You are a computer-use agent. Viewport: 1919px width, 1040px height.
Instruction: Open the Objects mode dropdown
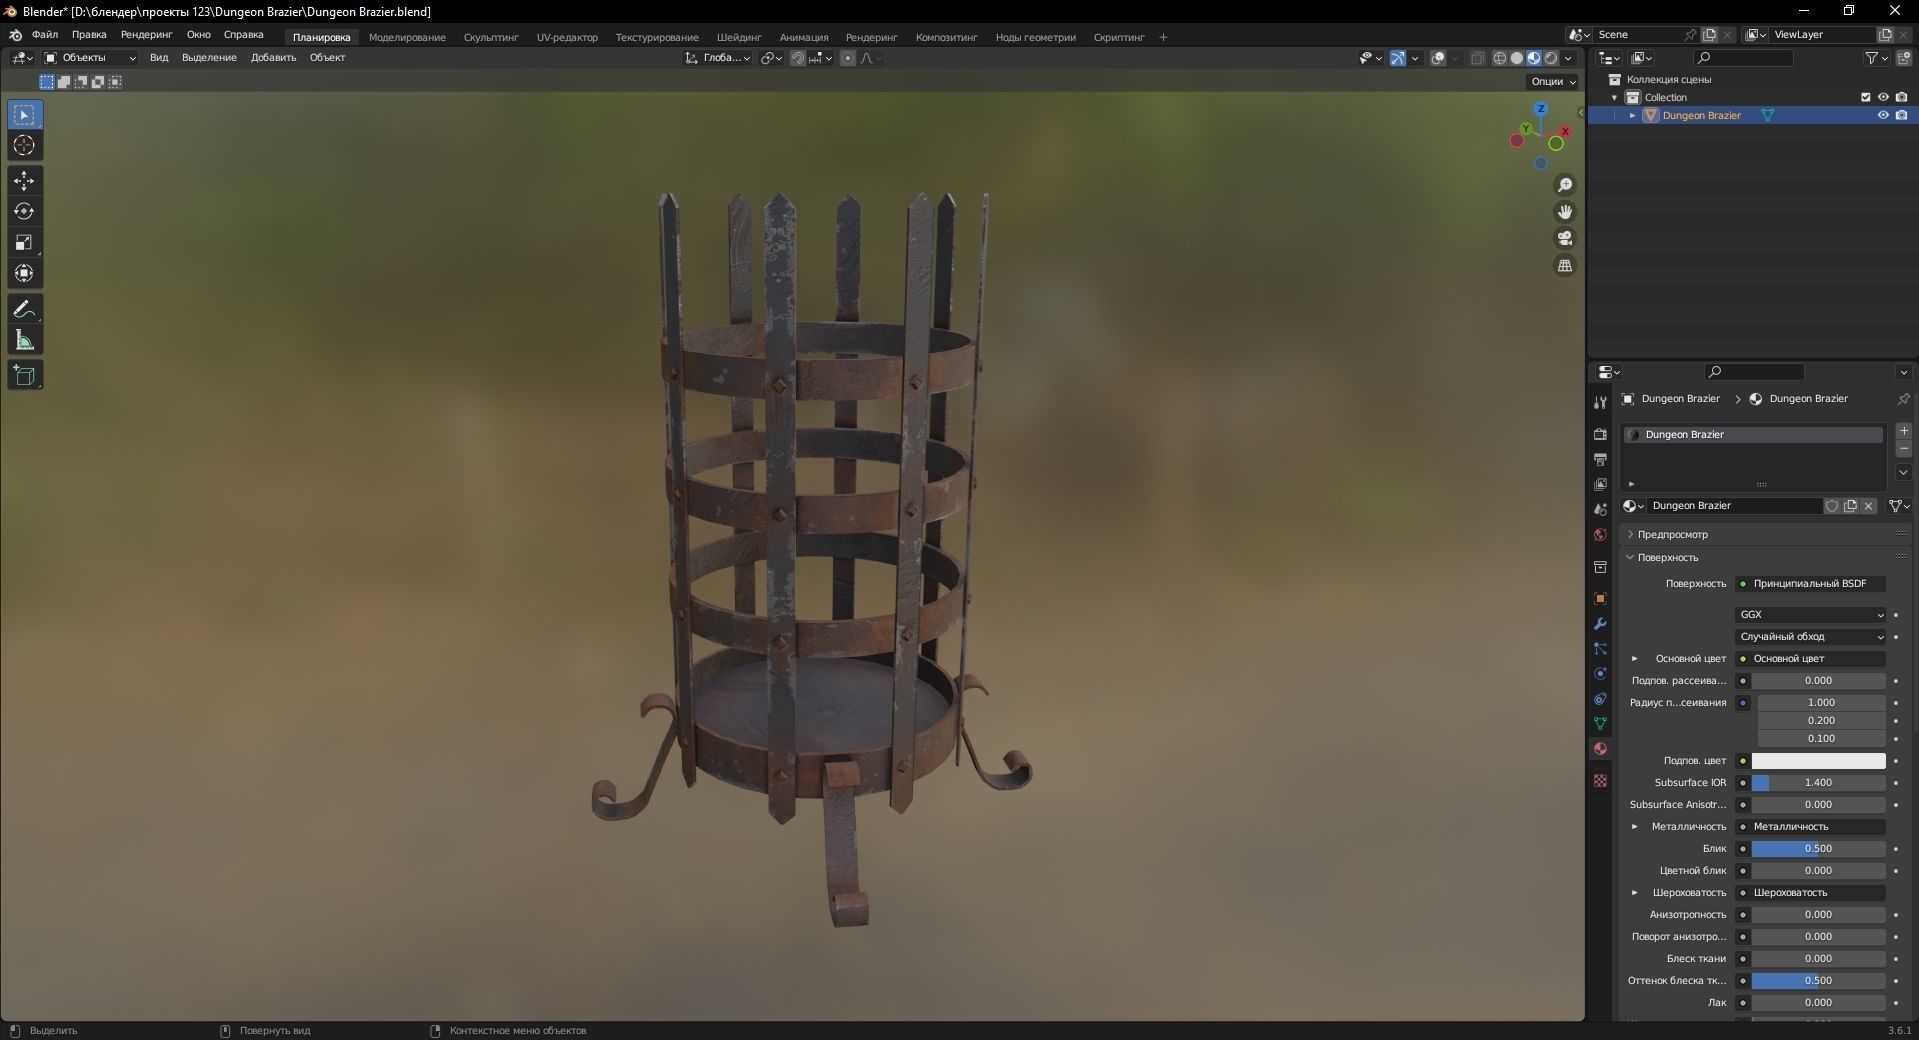[x=90, y=58]
